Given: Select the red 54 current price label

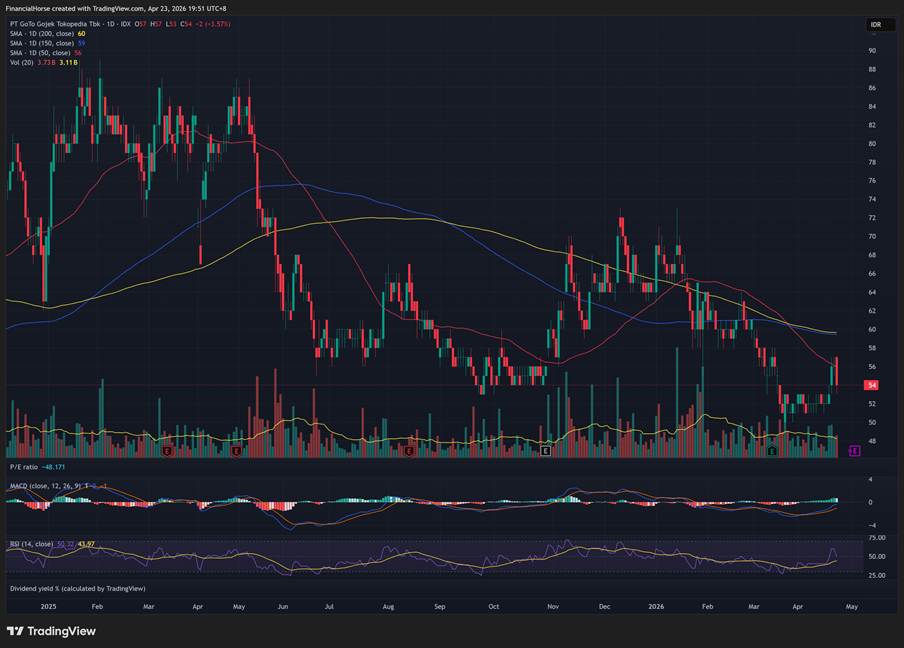Looking at the screenshot, I should (871, 385).
